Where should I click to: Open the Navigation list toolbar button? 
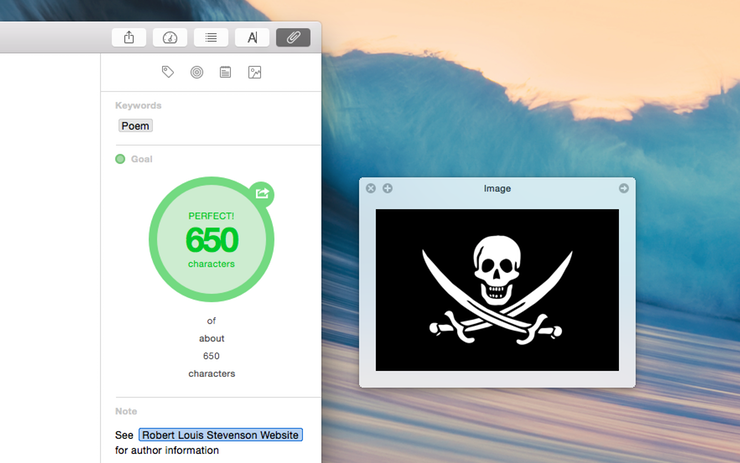[x=211, y=37]
